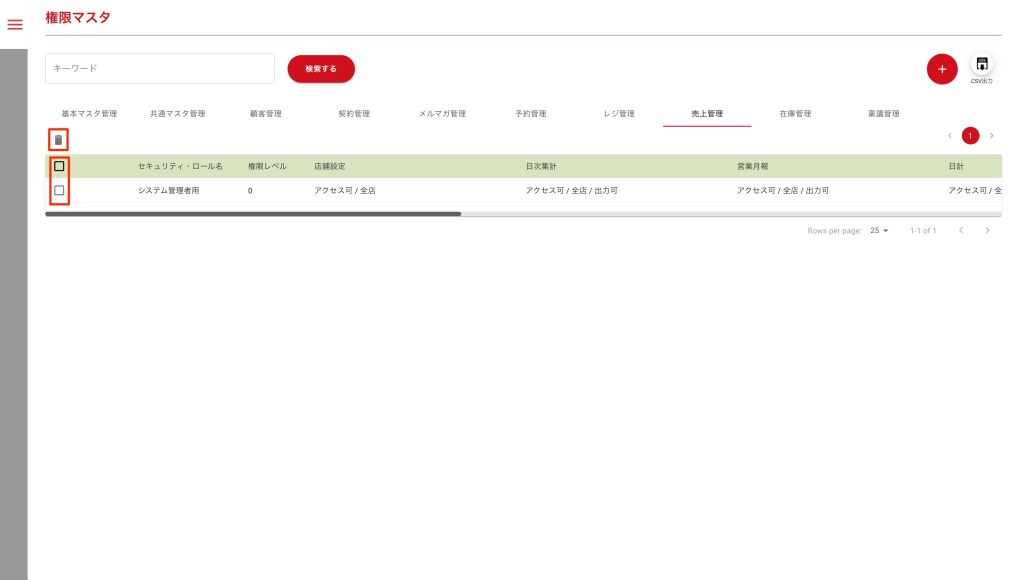Go to previous page chevron above table
Image resolution: width=1024 pixels, height=580 pixels.
(949, 136)
